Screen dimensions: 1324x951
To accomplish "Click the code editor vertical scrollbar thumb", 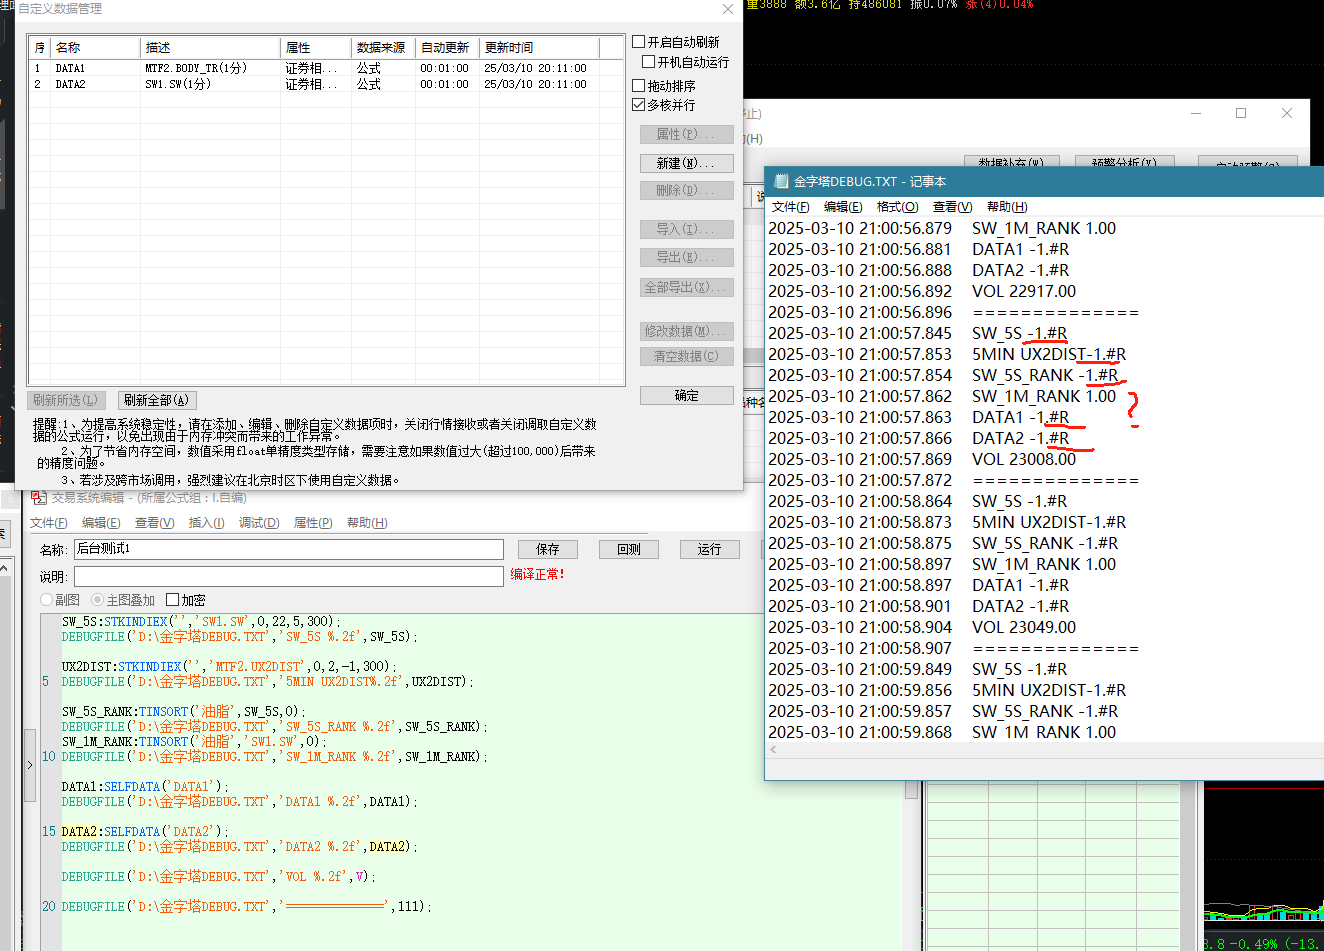I will point(911,789).
